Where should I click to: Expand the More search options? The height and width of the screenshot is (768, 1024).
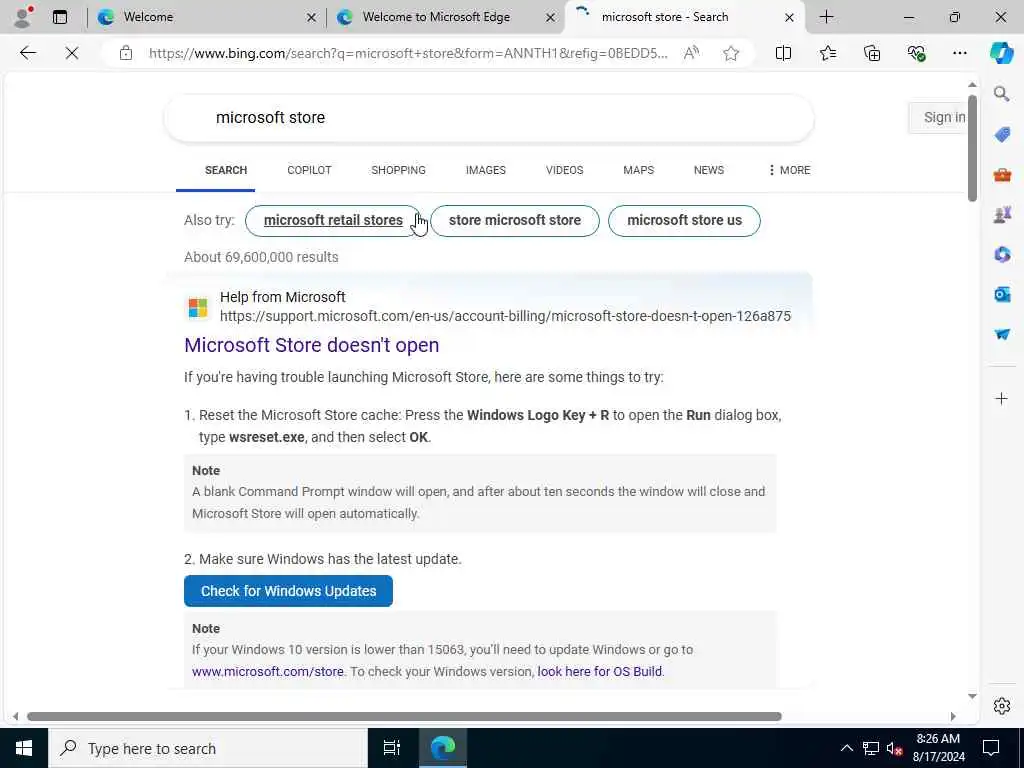[x=789, y=170]
